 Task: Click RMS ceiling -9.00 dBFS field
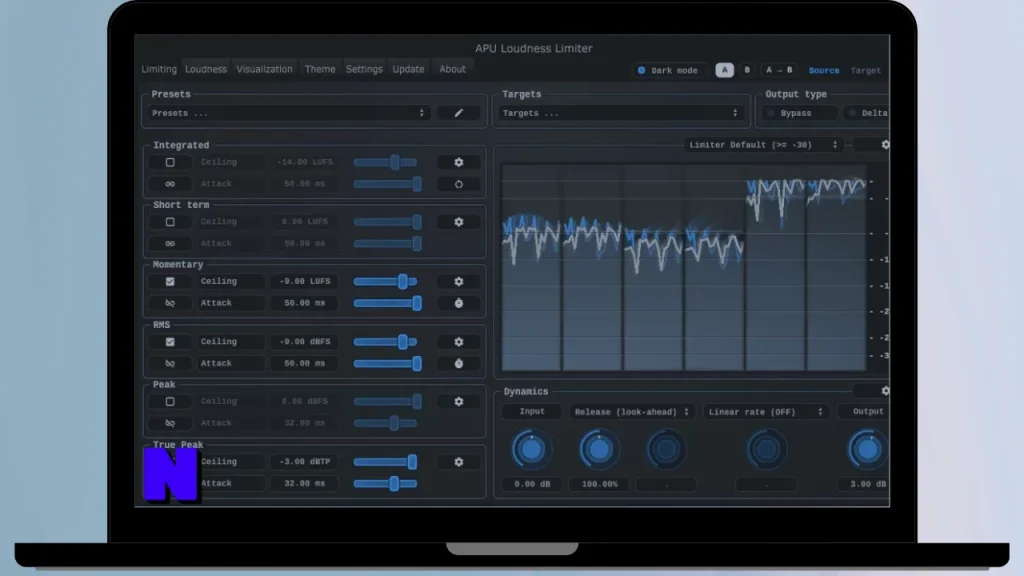[x=305, y=342]
